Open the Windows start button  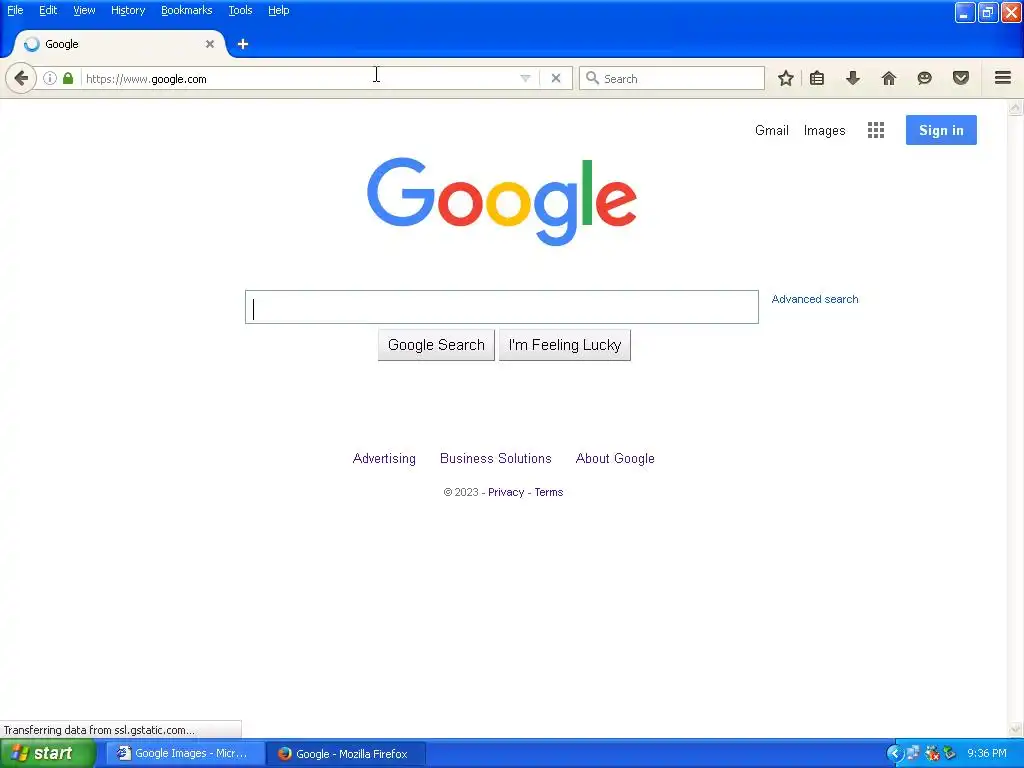tap(48, 754)
